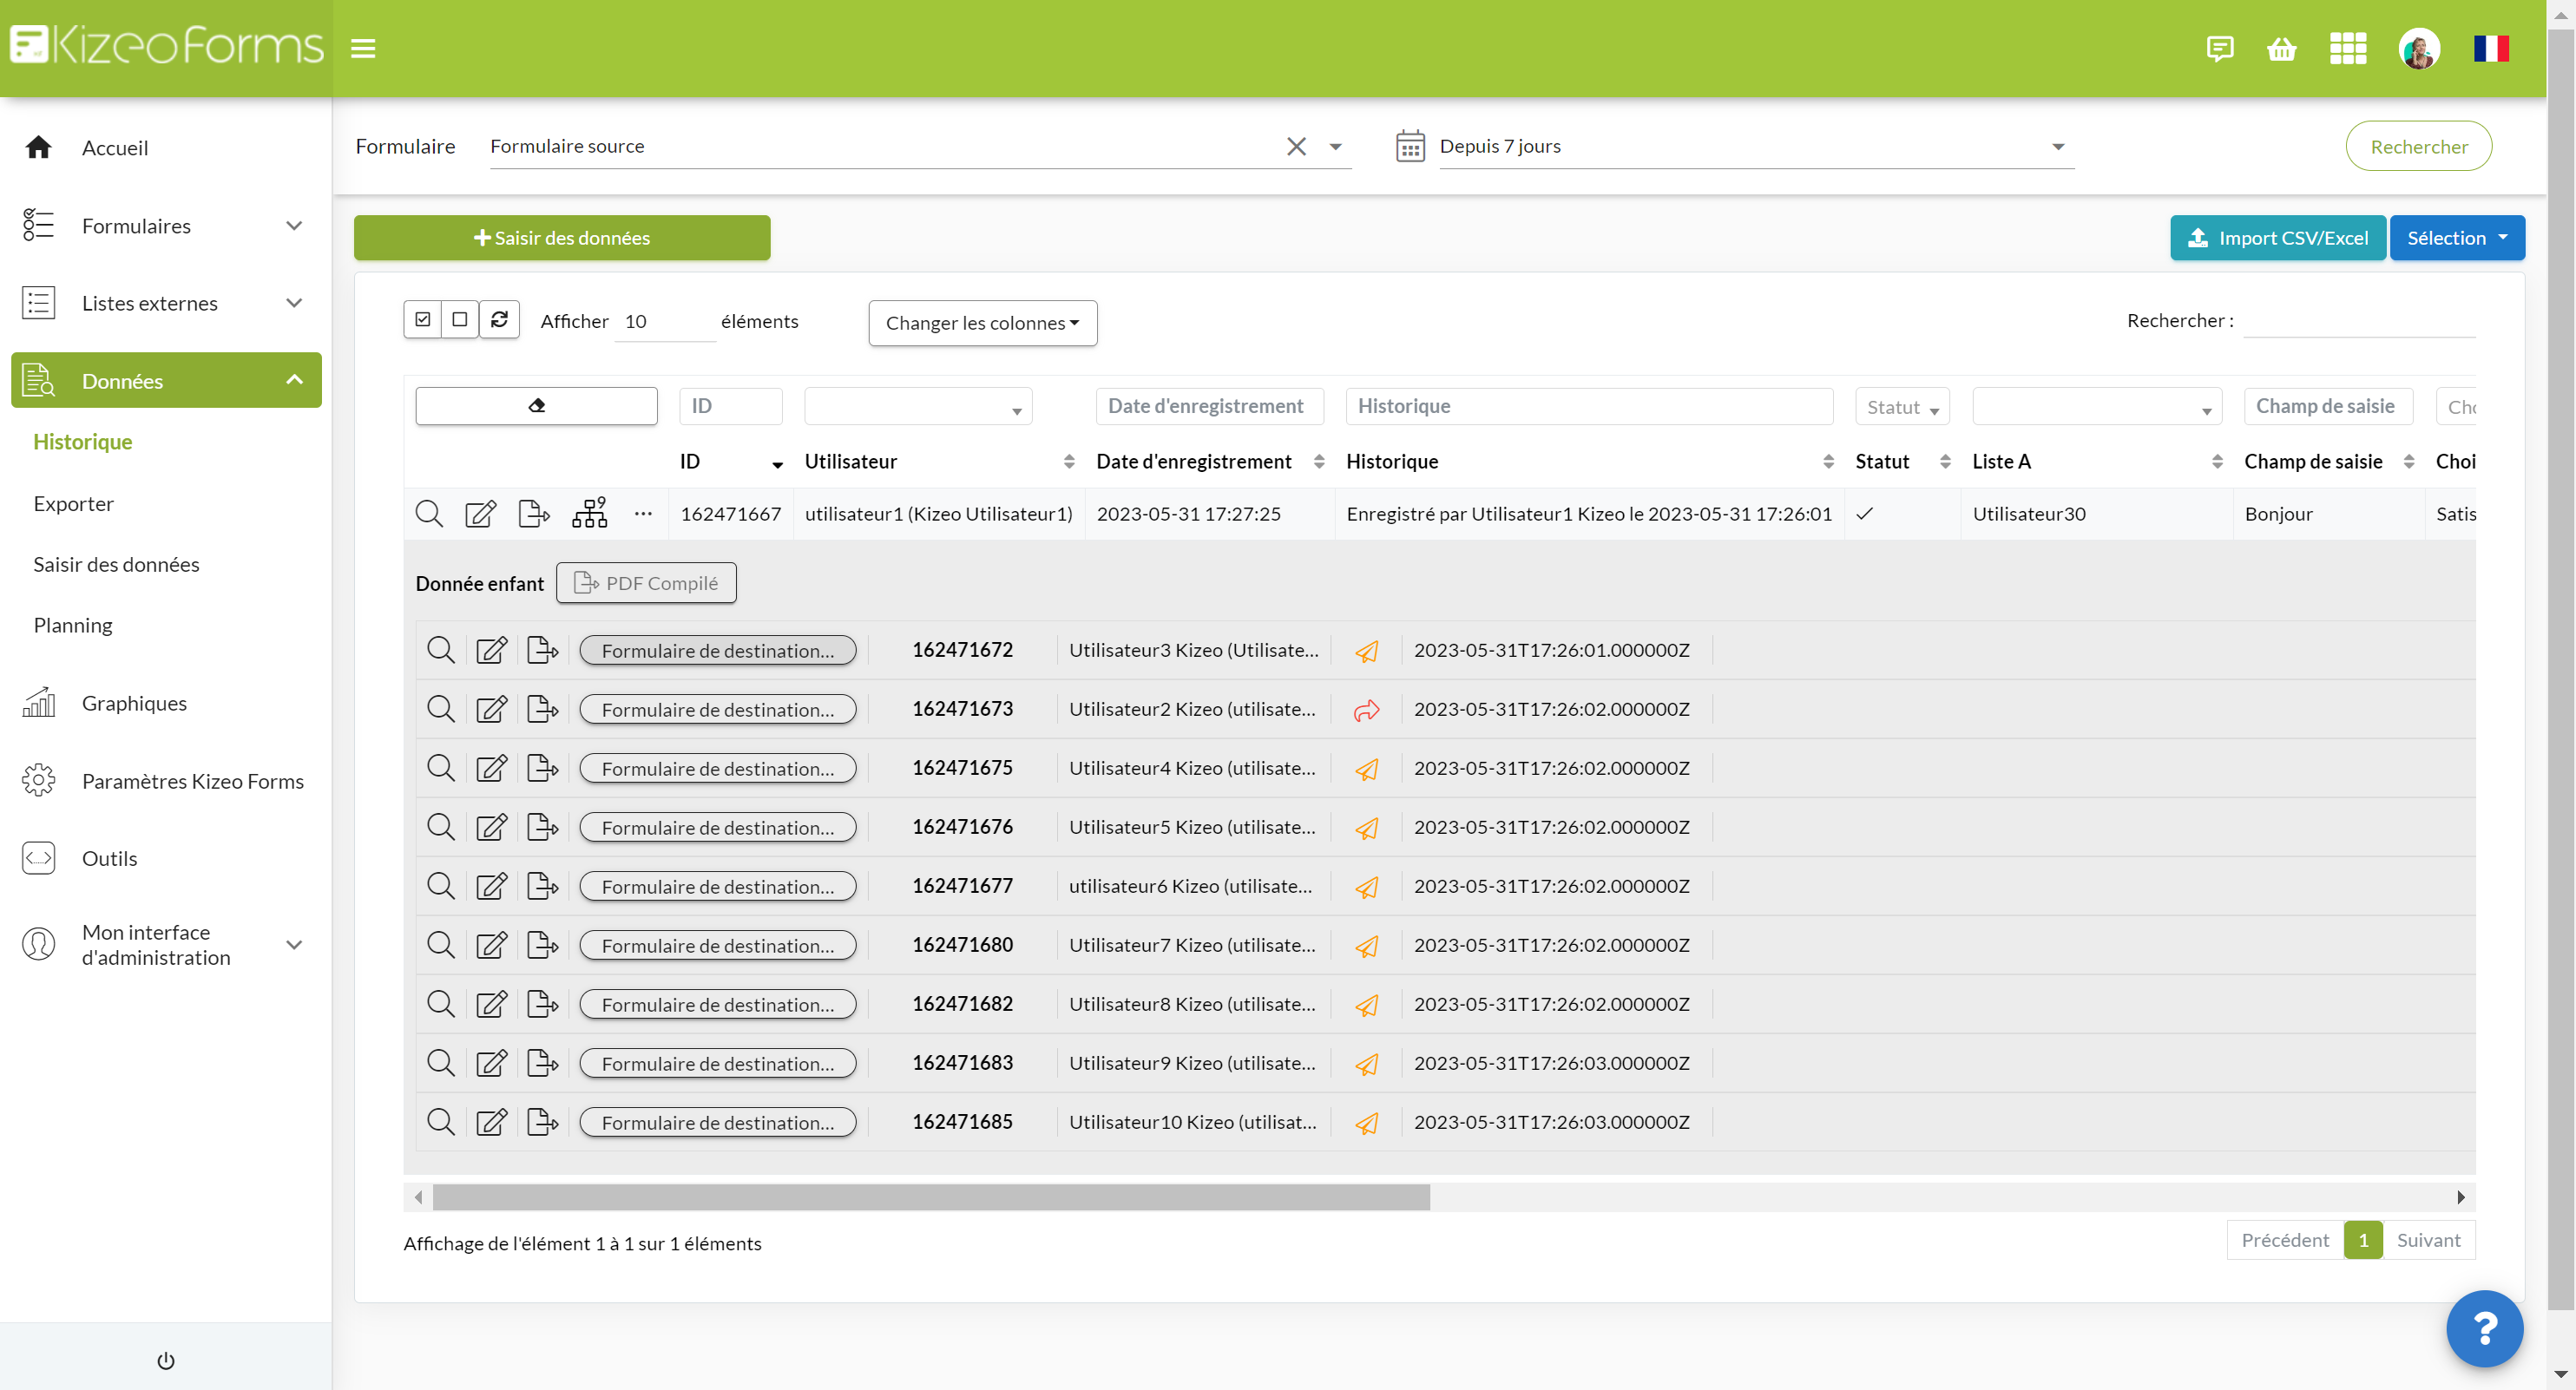Go to Précédent page
The image size is (2576, 1390).
[x=2284, y=1239]
